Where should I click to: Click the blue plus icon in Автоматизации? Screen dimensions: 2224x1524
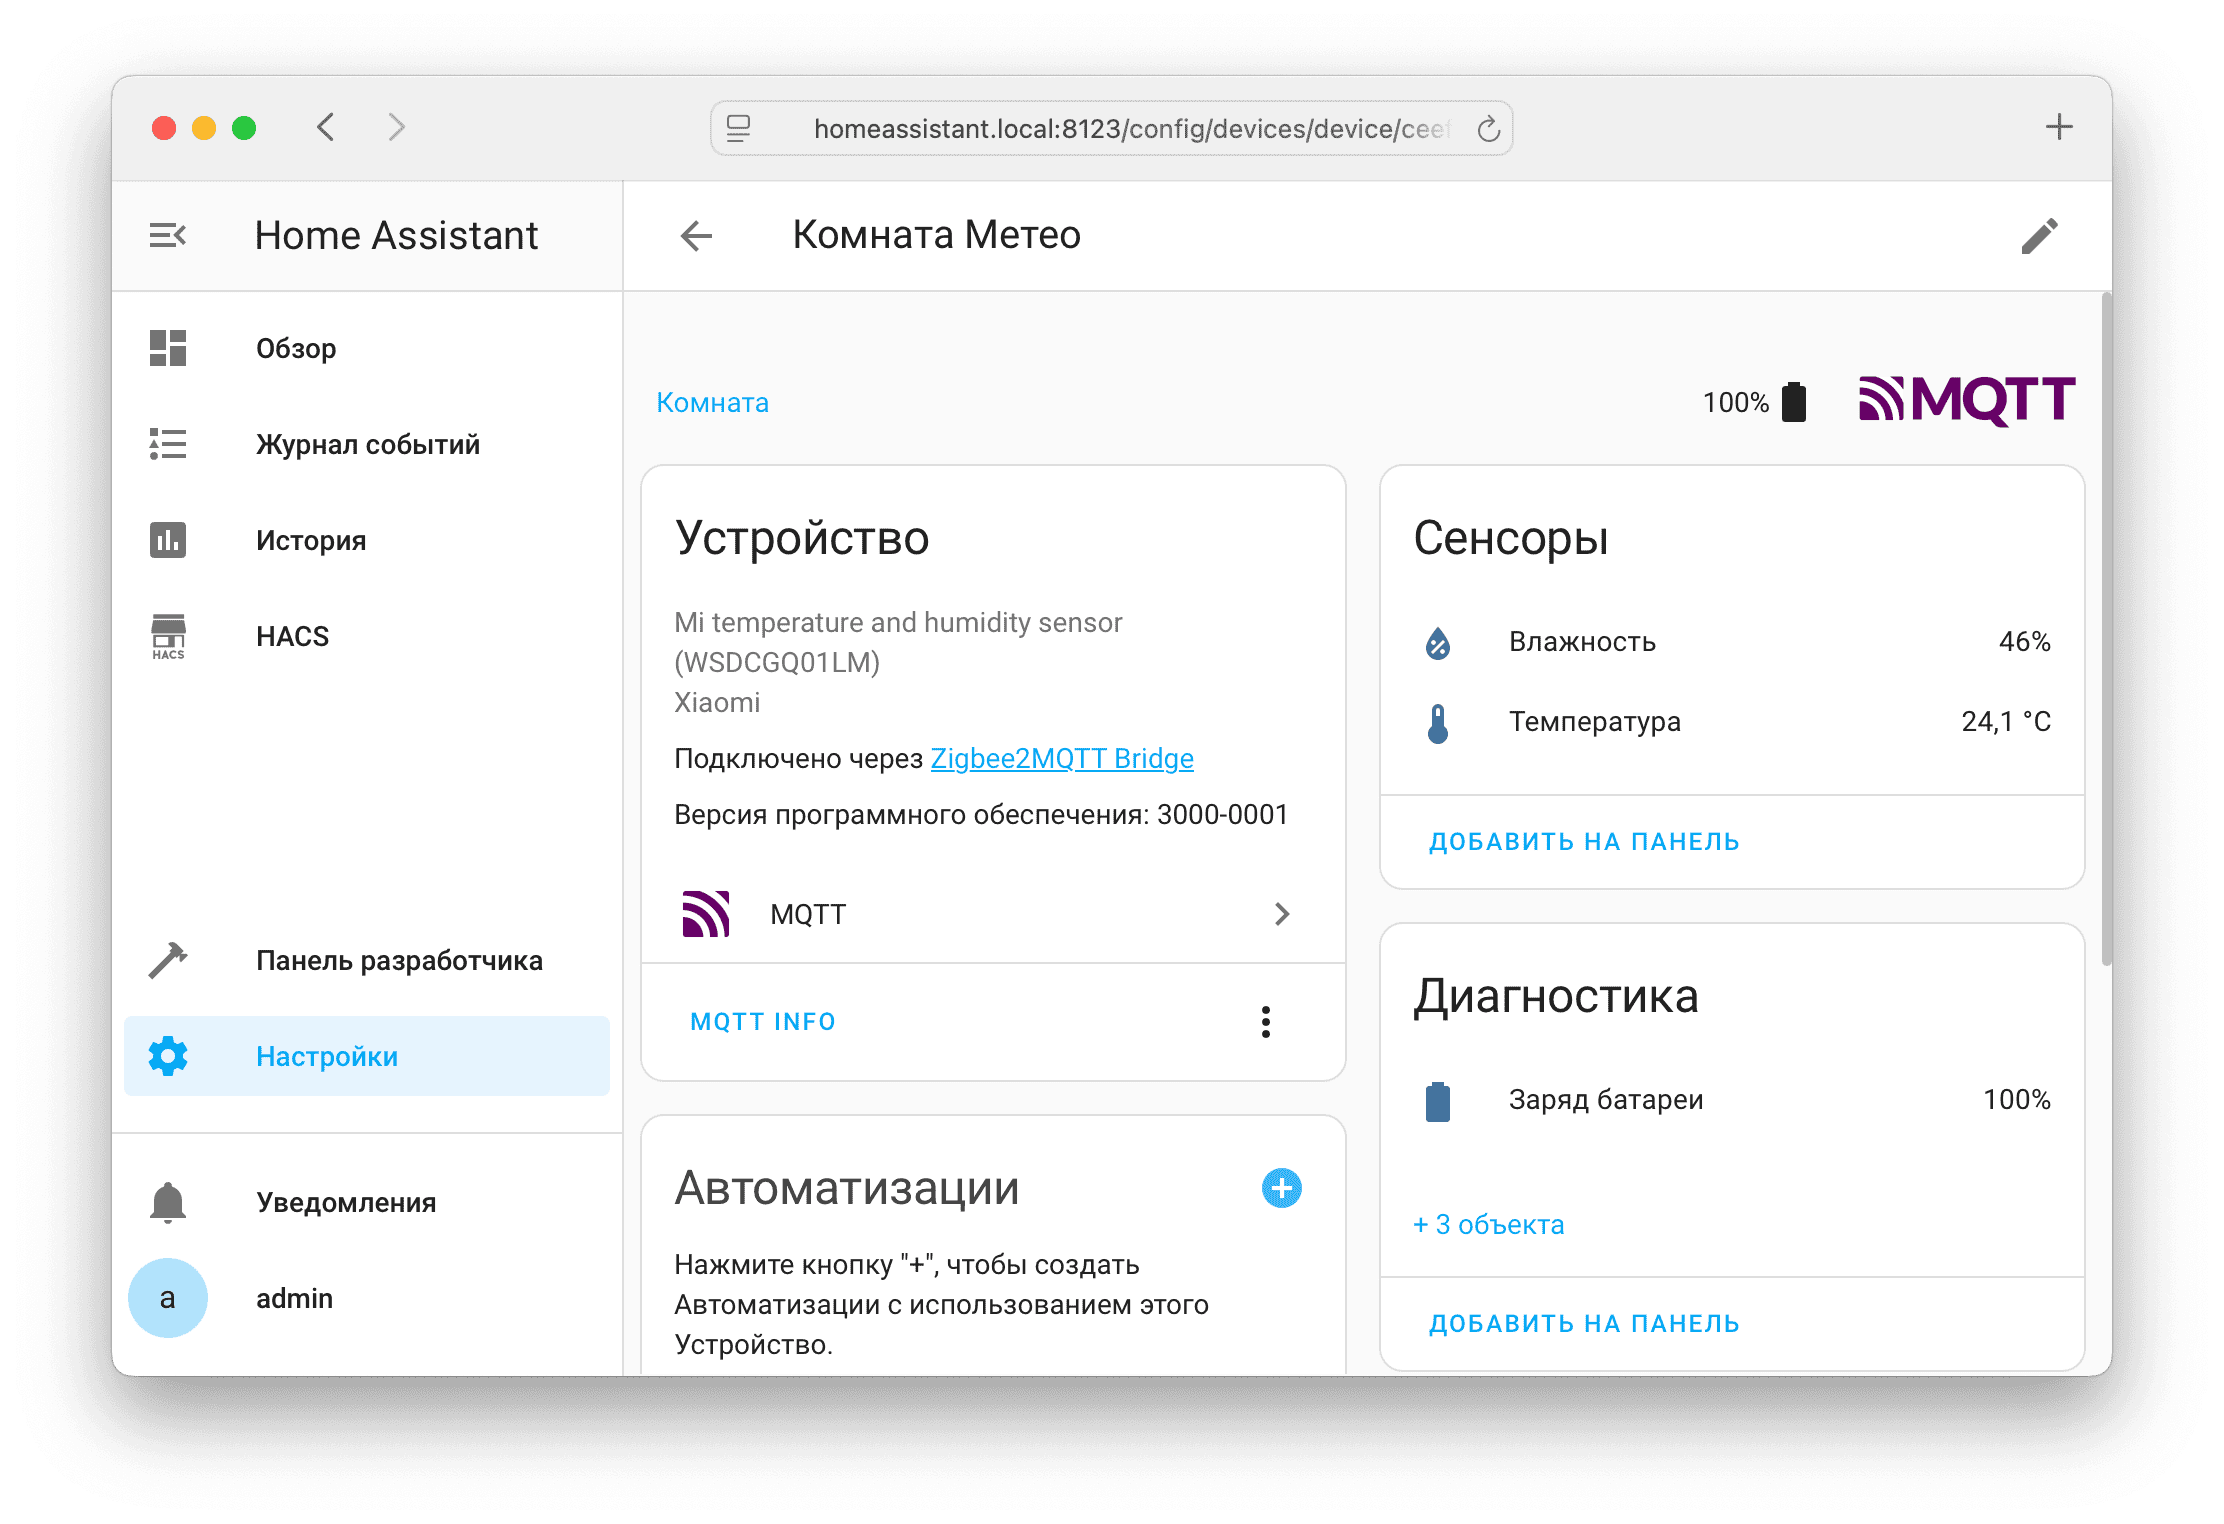click(1281, 1188)
